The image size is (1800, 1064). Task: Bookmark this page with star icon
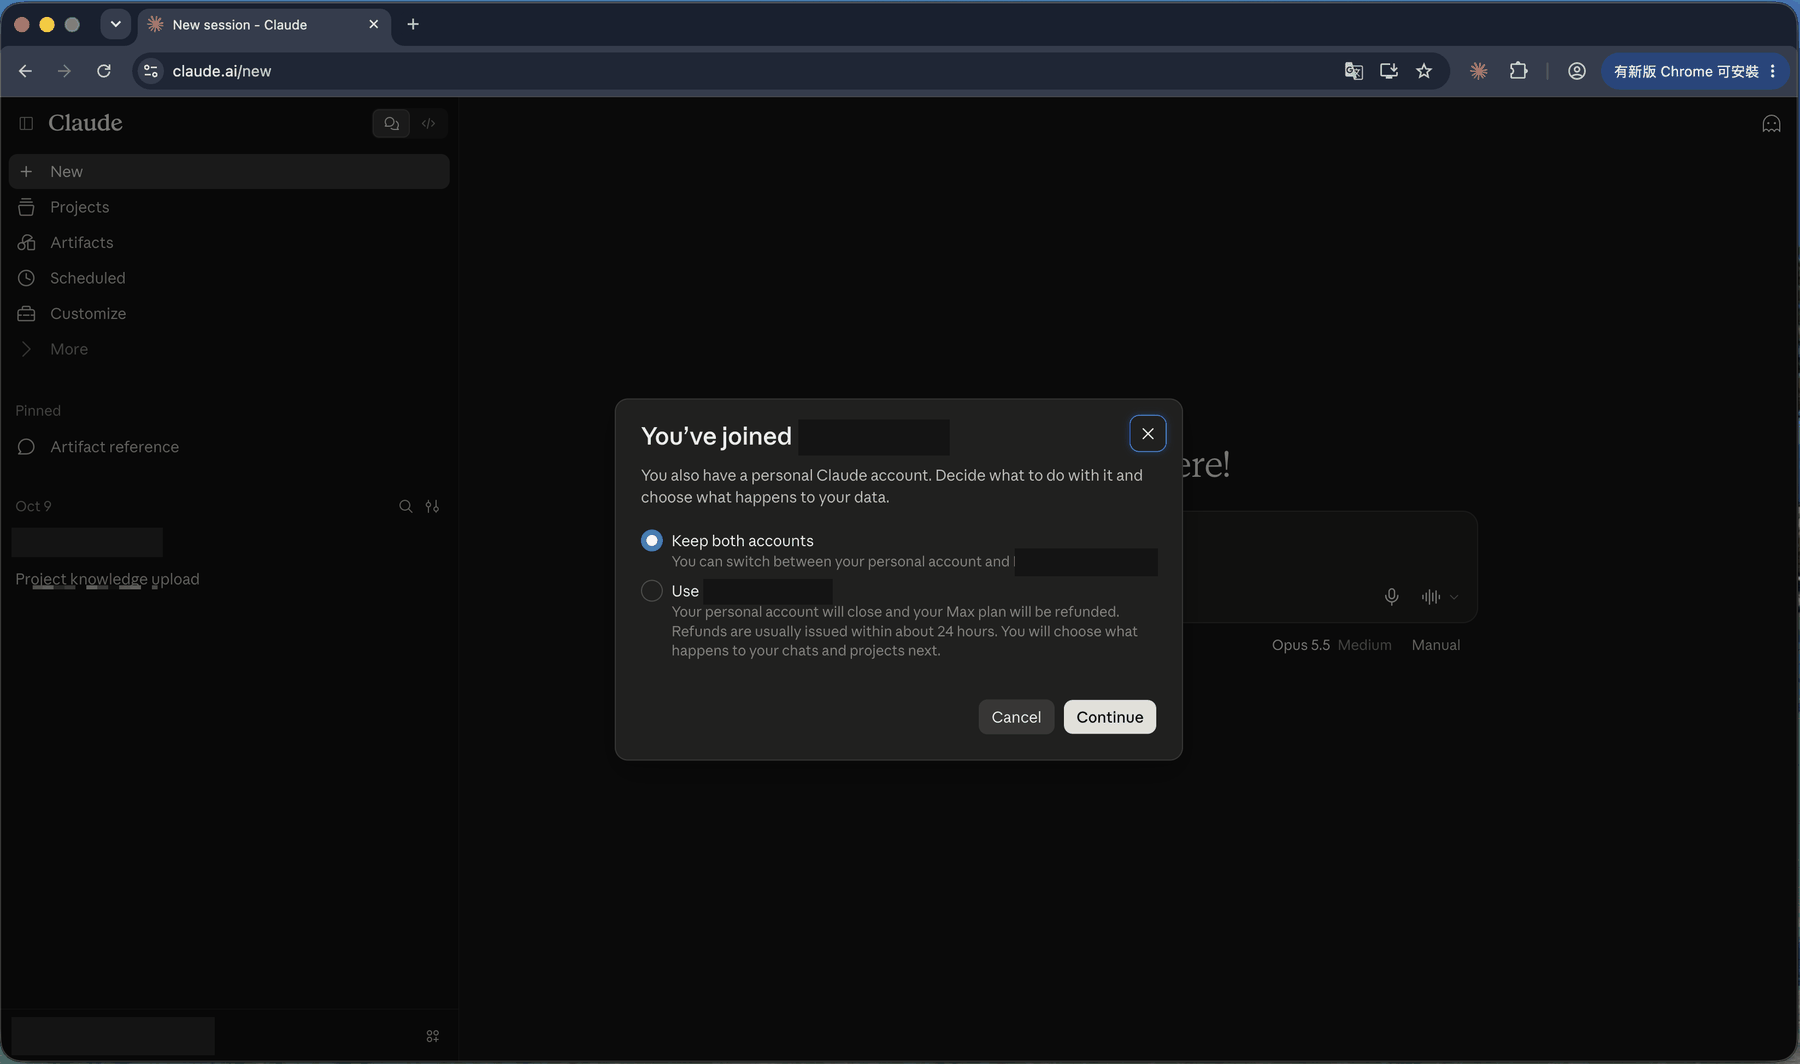pyautogui.click(x=1424, y=71)
